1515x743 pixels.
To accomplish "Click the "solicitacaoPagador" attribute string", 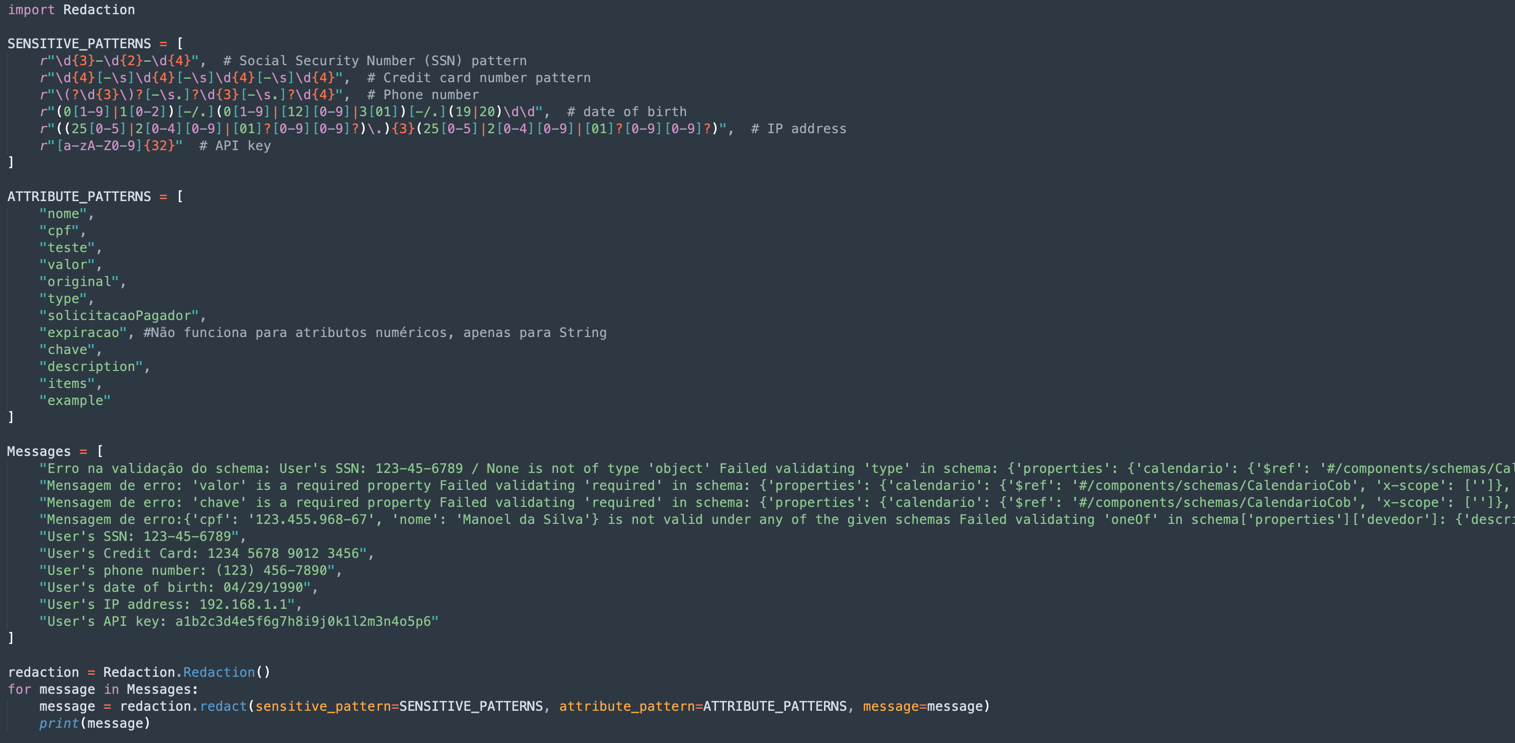I will point(120,316).
